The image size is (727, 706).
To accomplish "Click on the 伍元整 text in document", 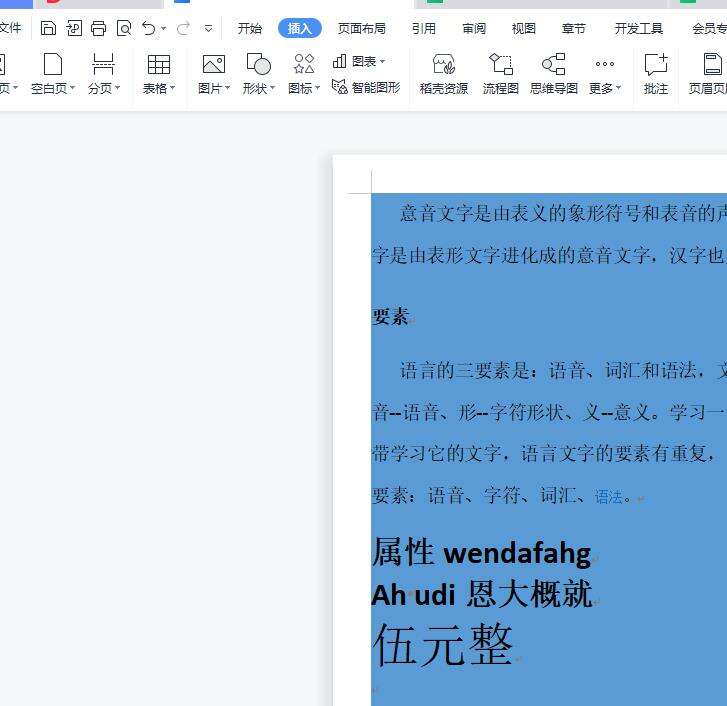I will click(x=442, y=644).
